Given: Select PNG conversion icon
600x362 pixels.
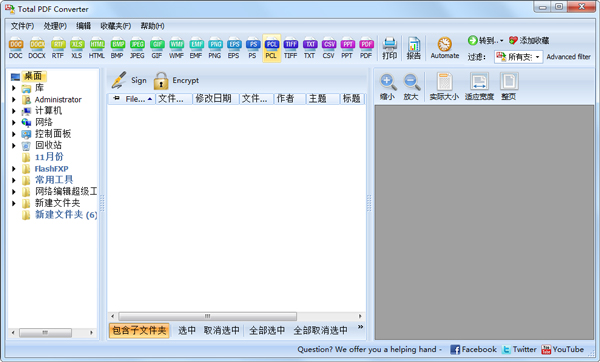Looking at the screenshot, I should (215, 49).
